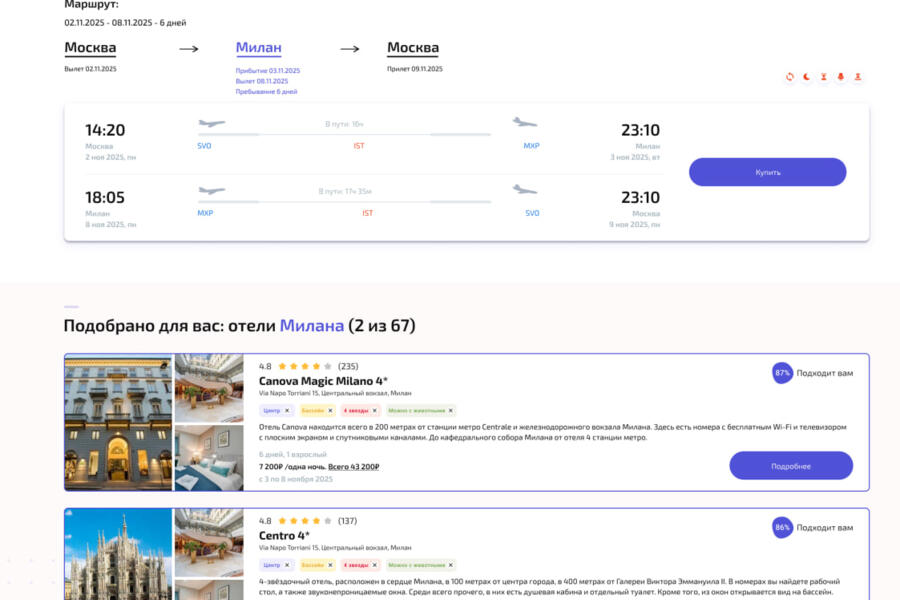Click the IST layover on the 14:20 flight
This screenshot has width=900, height=600.
[359, 146]
